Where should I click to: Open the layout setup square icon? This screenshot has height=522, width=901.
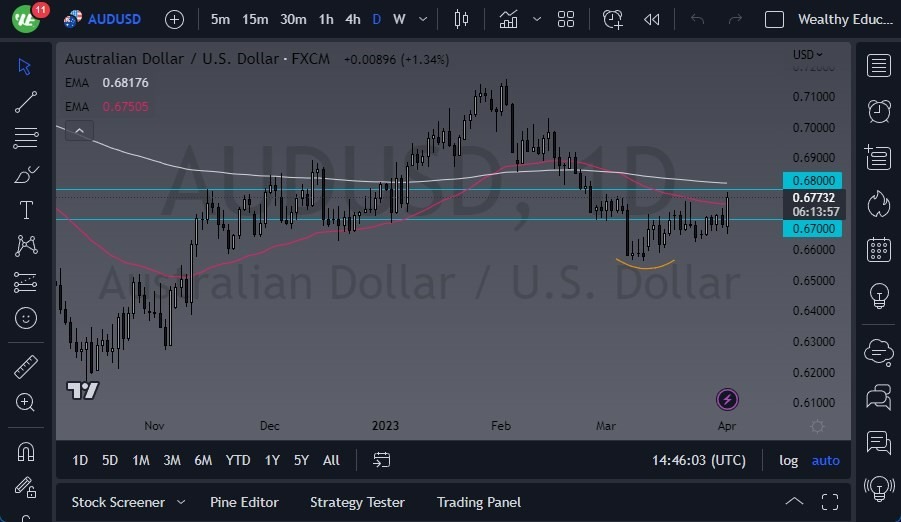tap(774, 20)
